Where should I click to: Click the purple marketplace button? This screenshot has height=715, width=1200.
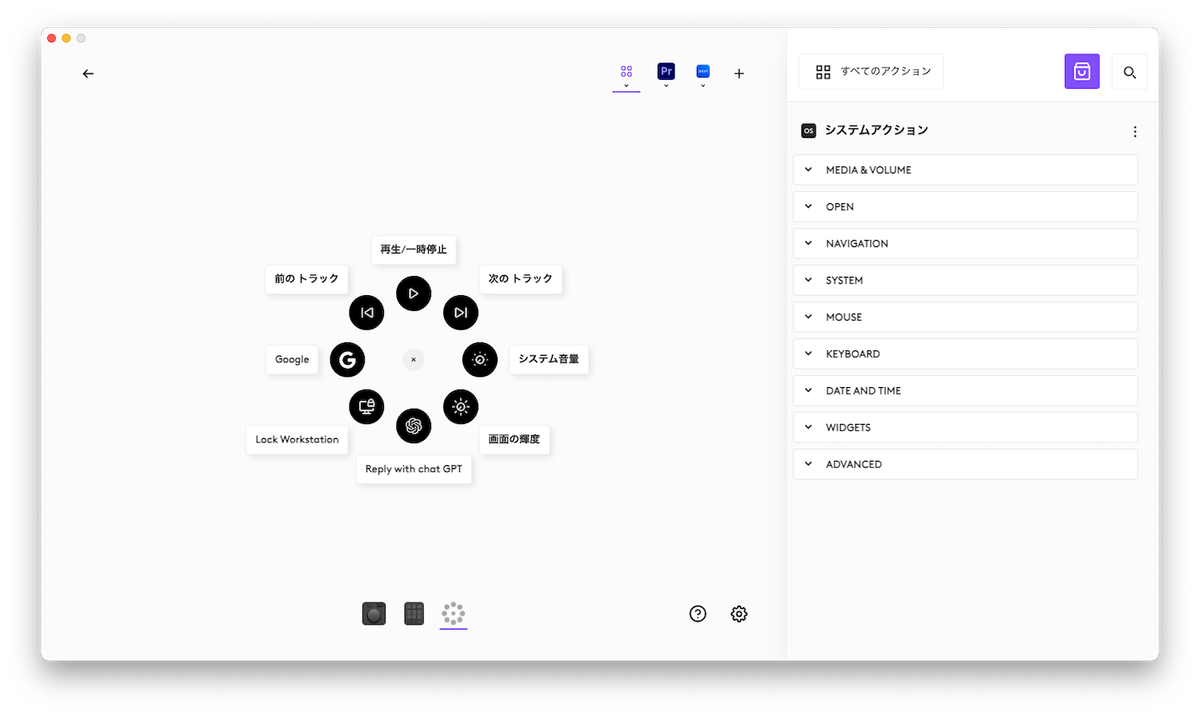point(1081,71)
